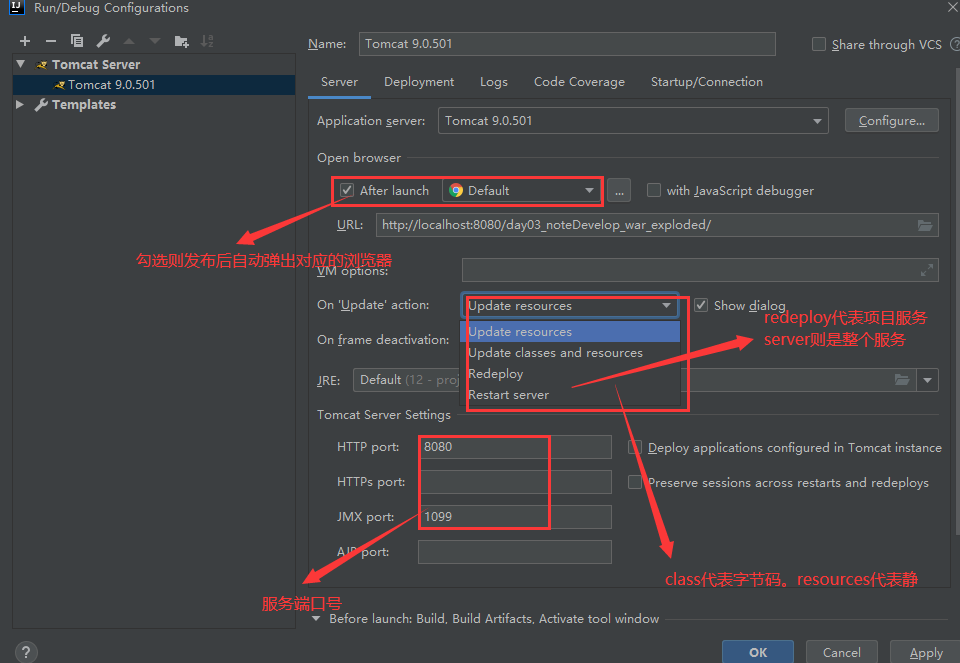Uncheck the After launch checkbox

coord(347,190)
